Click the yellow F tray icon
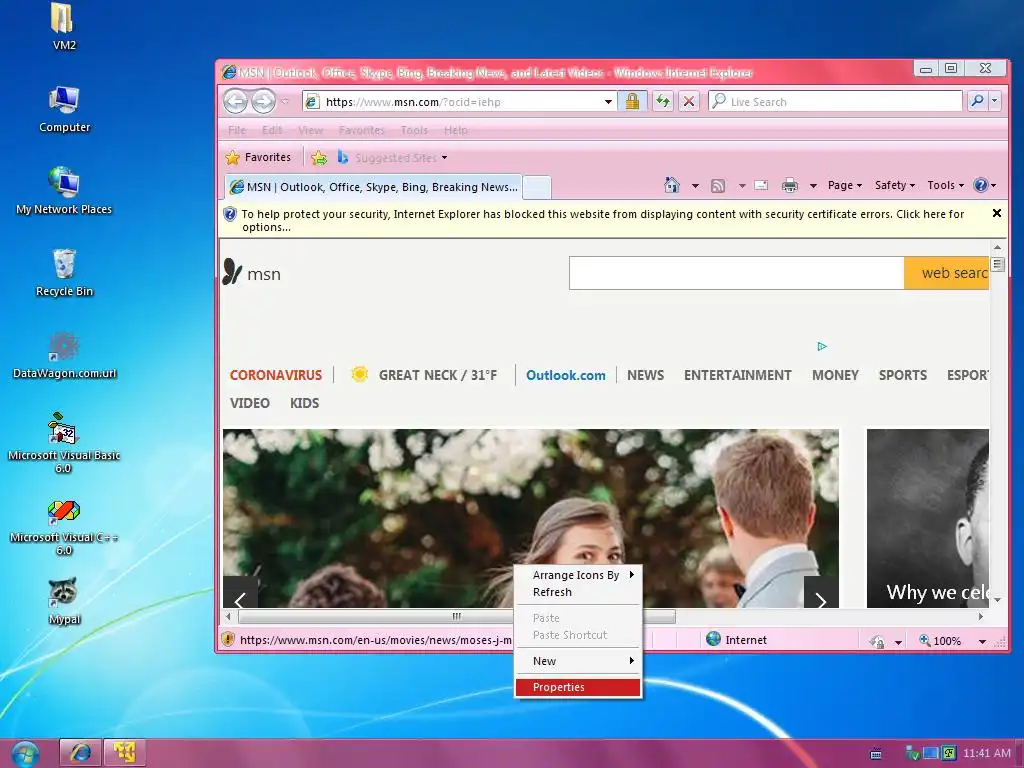This screenshot has height=768, width=1024. click(x=949, y=753)
